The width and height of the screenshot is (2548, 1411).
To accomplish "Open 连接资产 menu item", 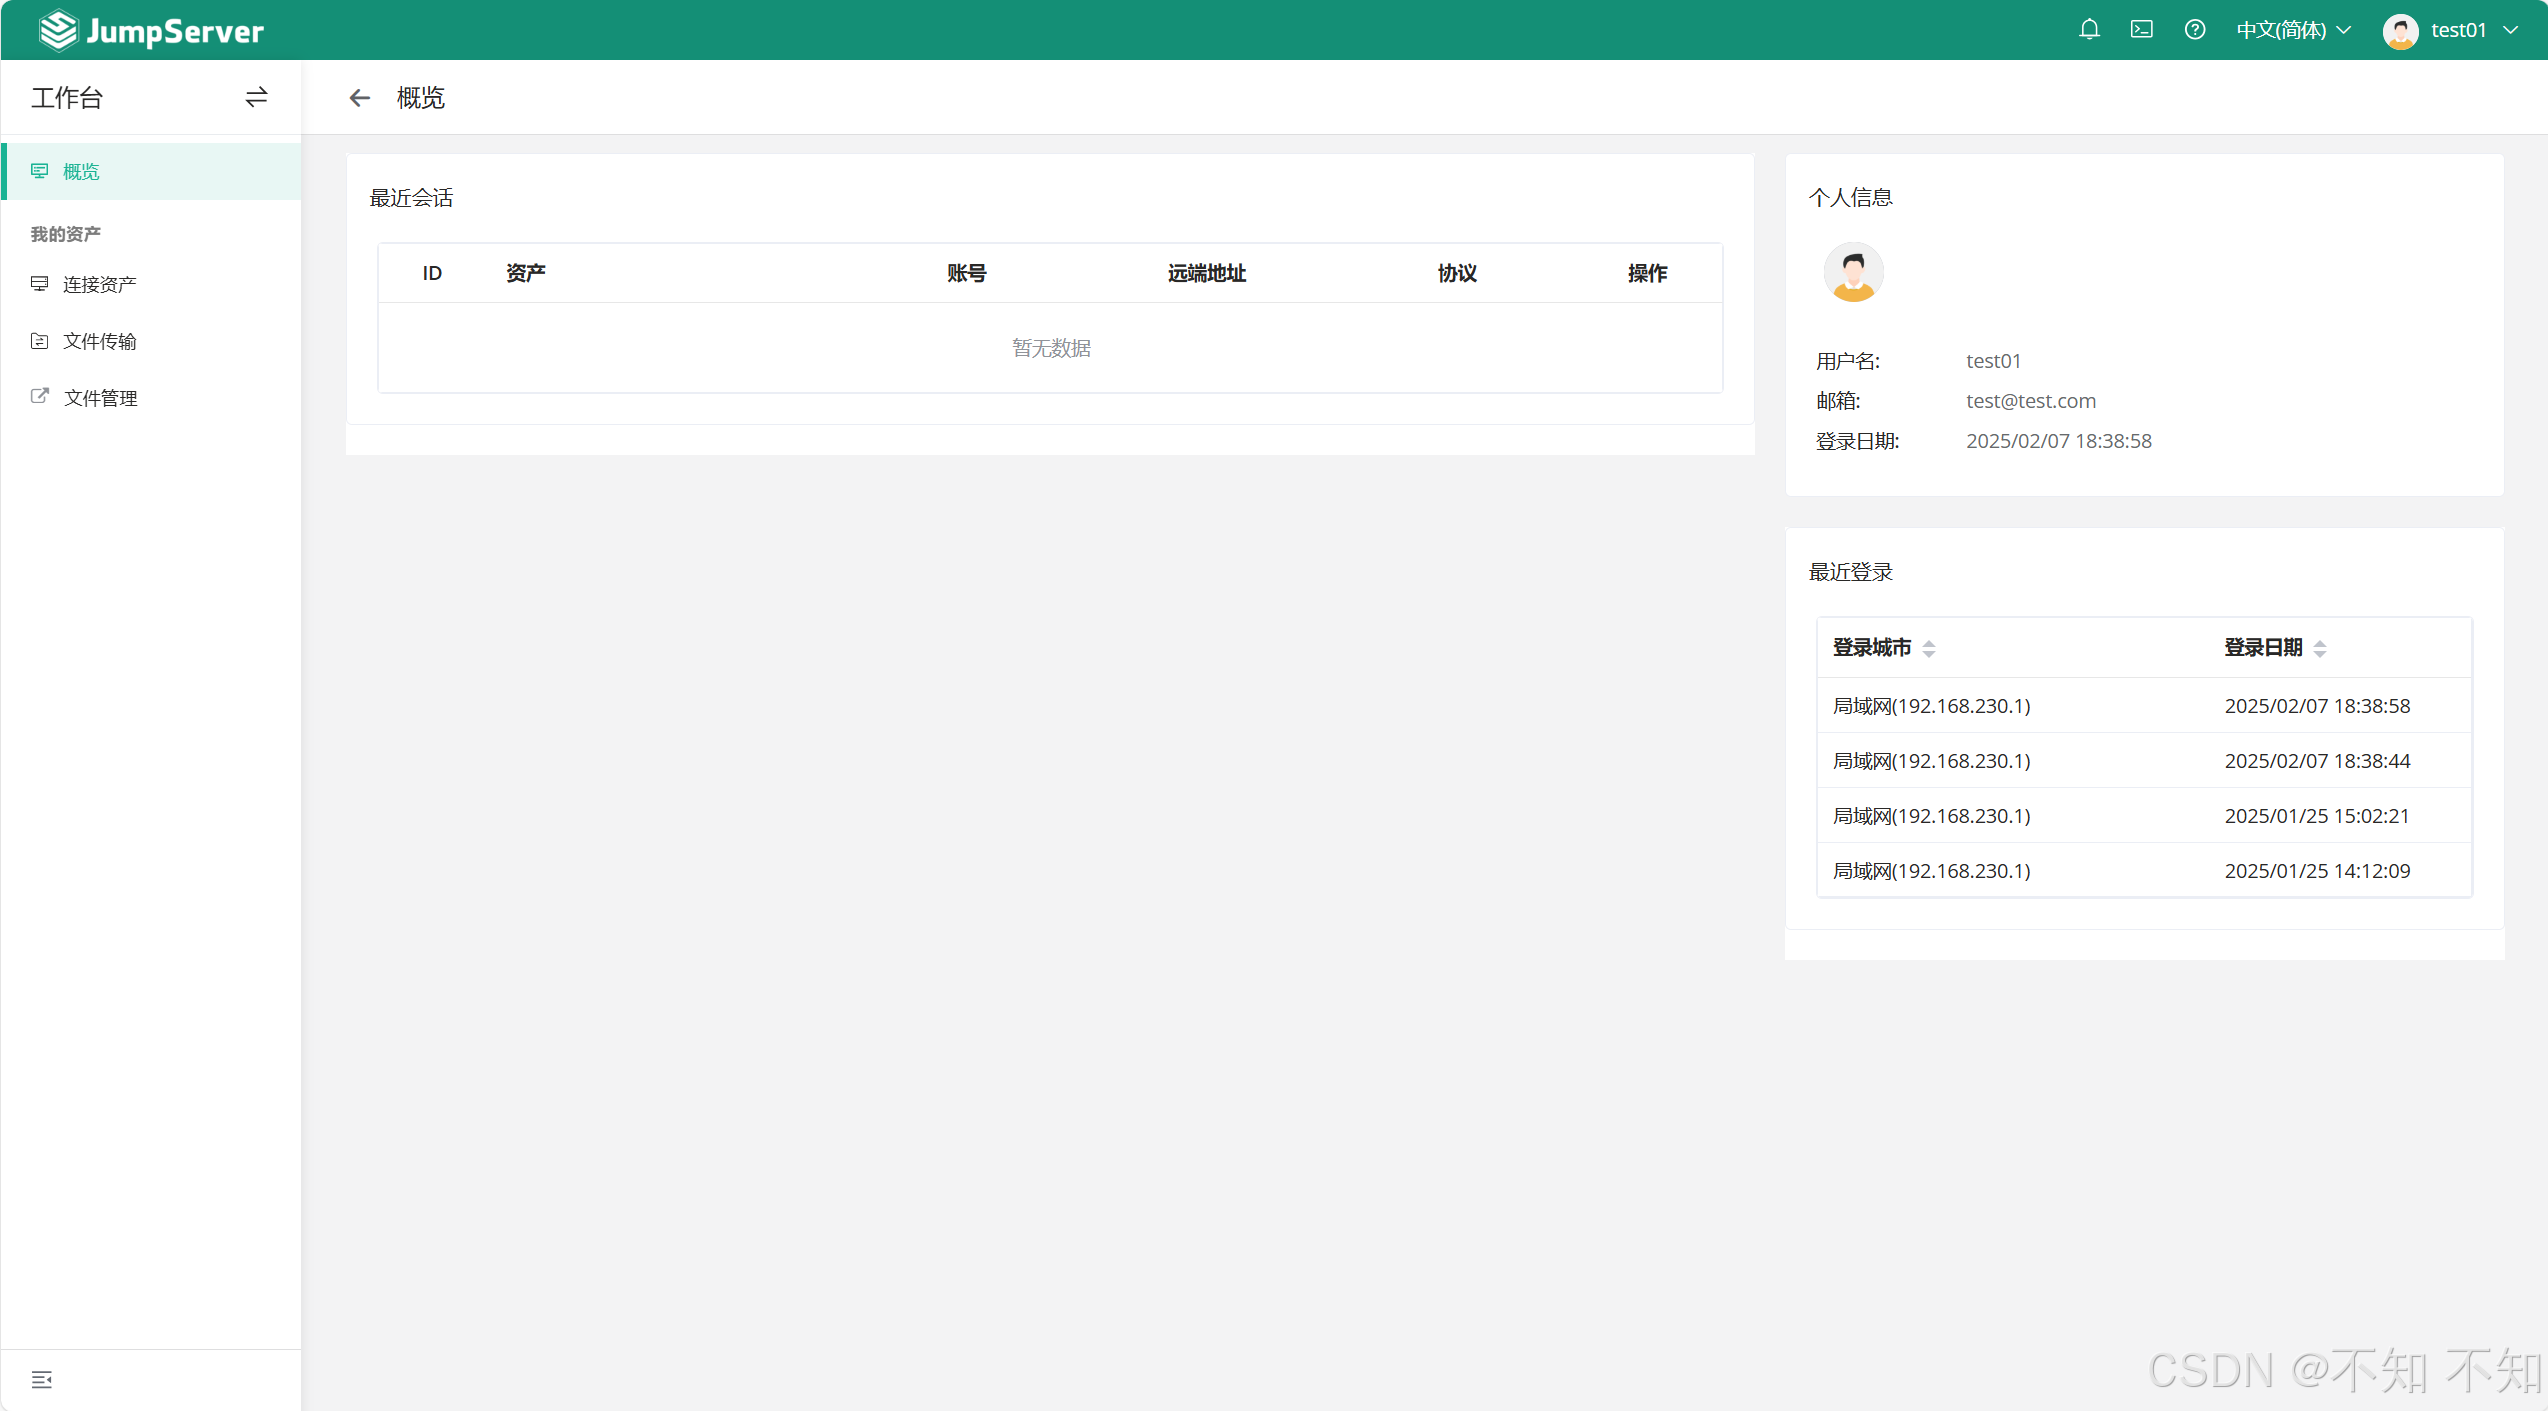I will (x=99, y=285).
